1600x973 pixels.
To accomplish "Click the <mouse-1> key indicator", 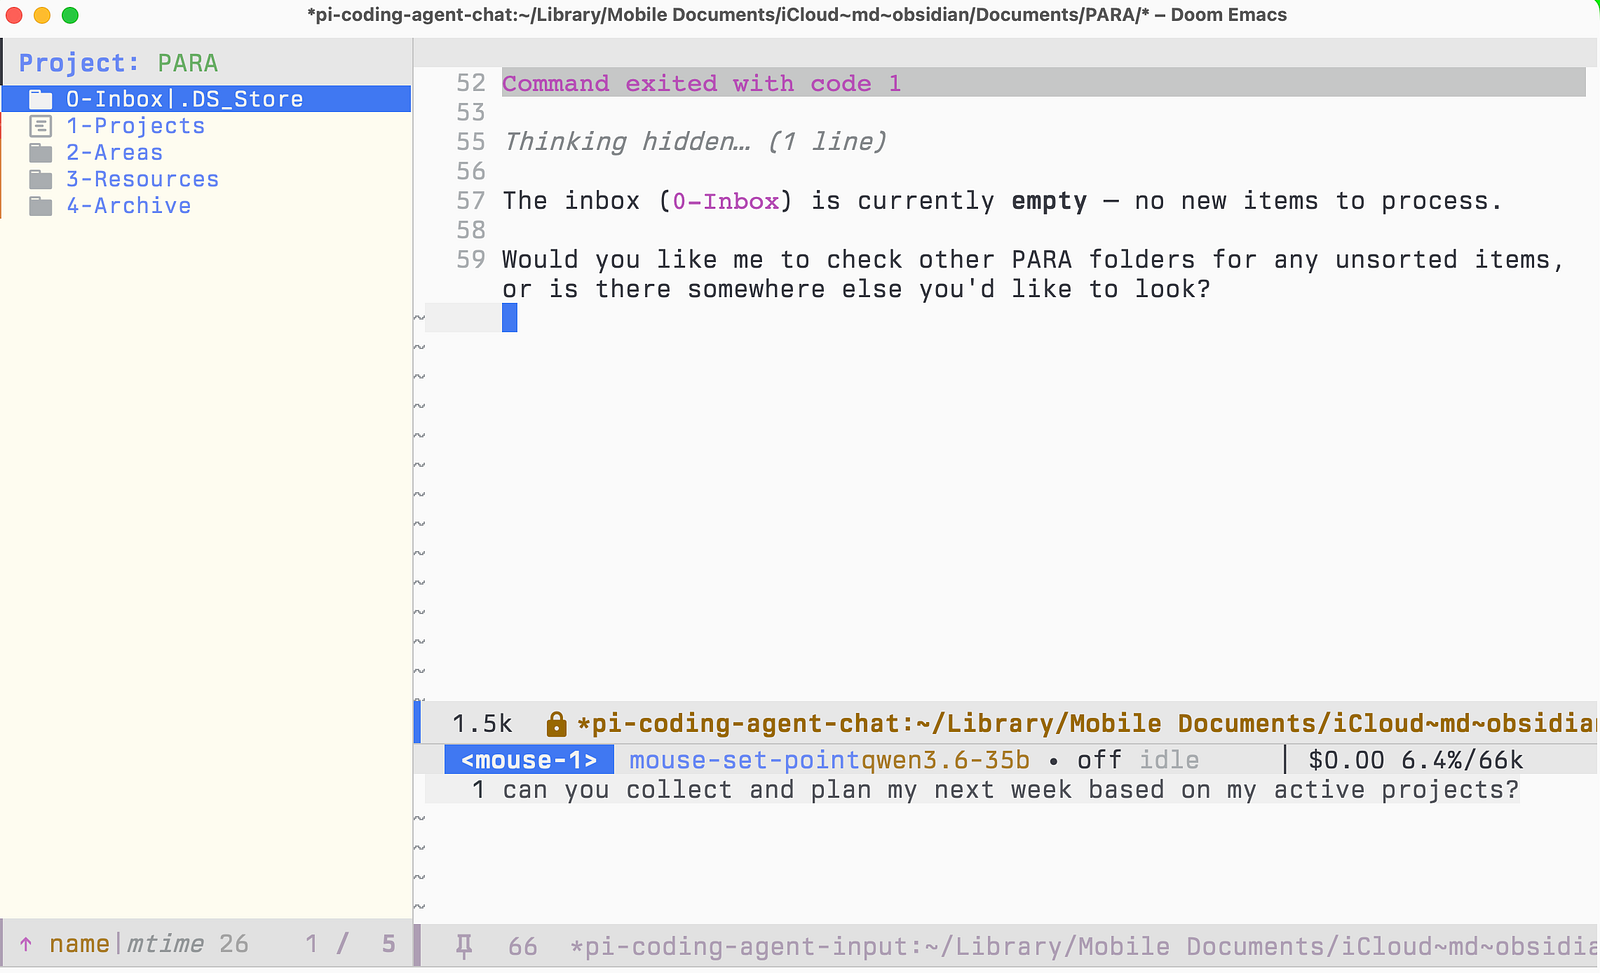I will tap(529, 760).
